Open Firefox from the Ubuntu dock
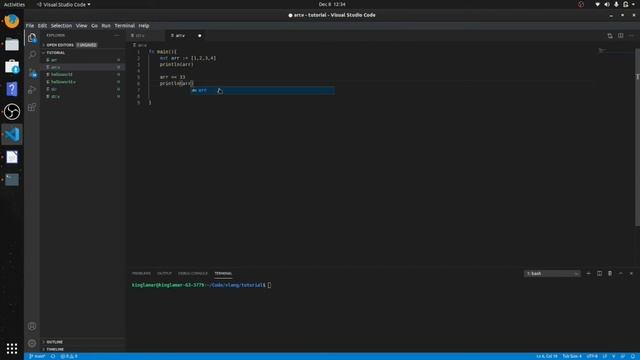The image size is (640, 360). [x=12, y=21]
